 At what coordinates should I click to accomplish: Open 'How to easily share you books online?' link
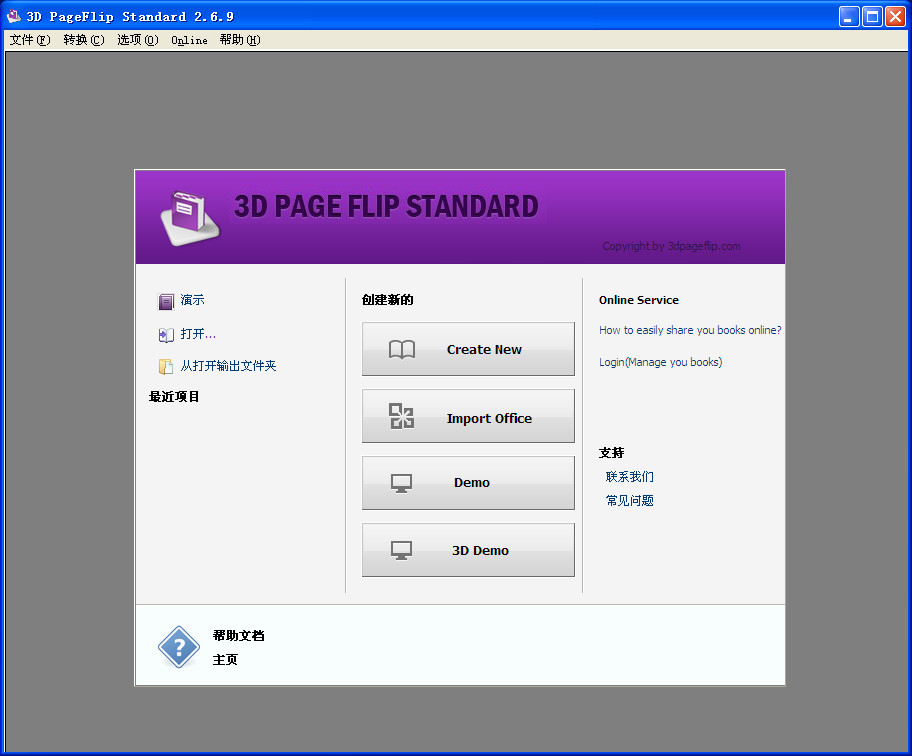pyautogui.click(x=690, y=330)
